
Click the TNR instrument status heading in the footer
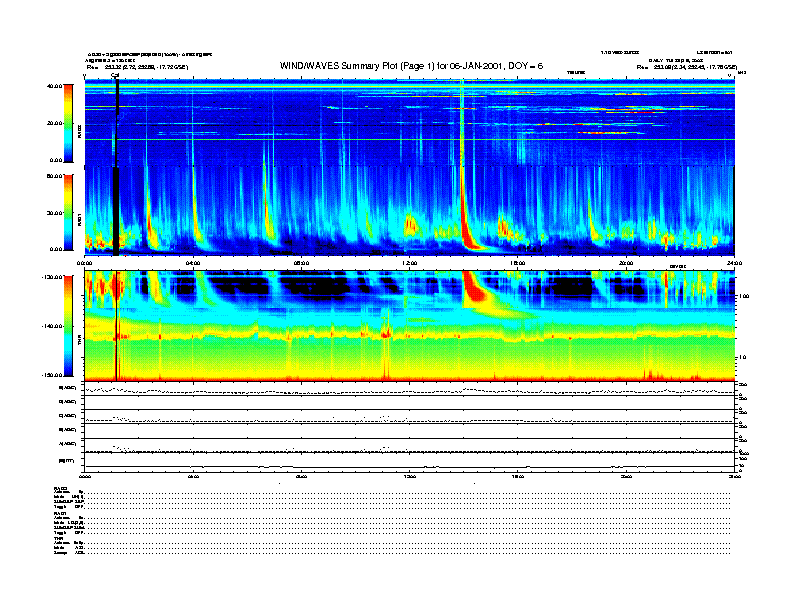pyautogui.click(x=58, y=538)
